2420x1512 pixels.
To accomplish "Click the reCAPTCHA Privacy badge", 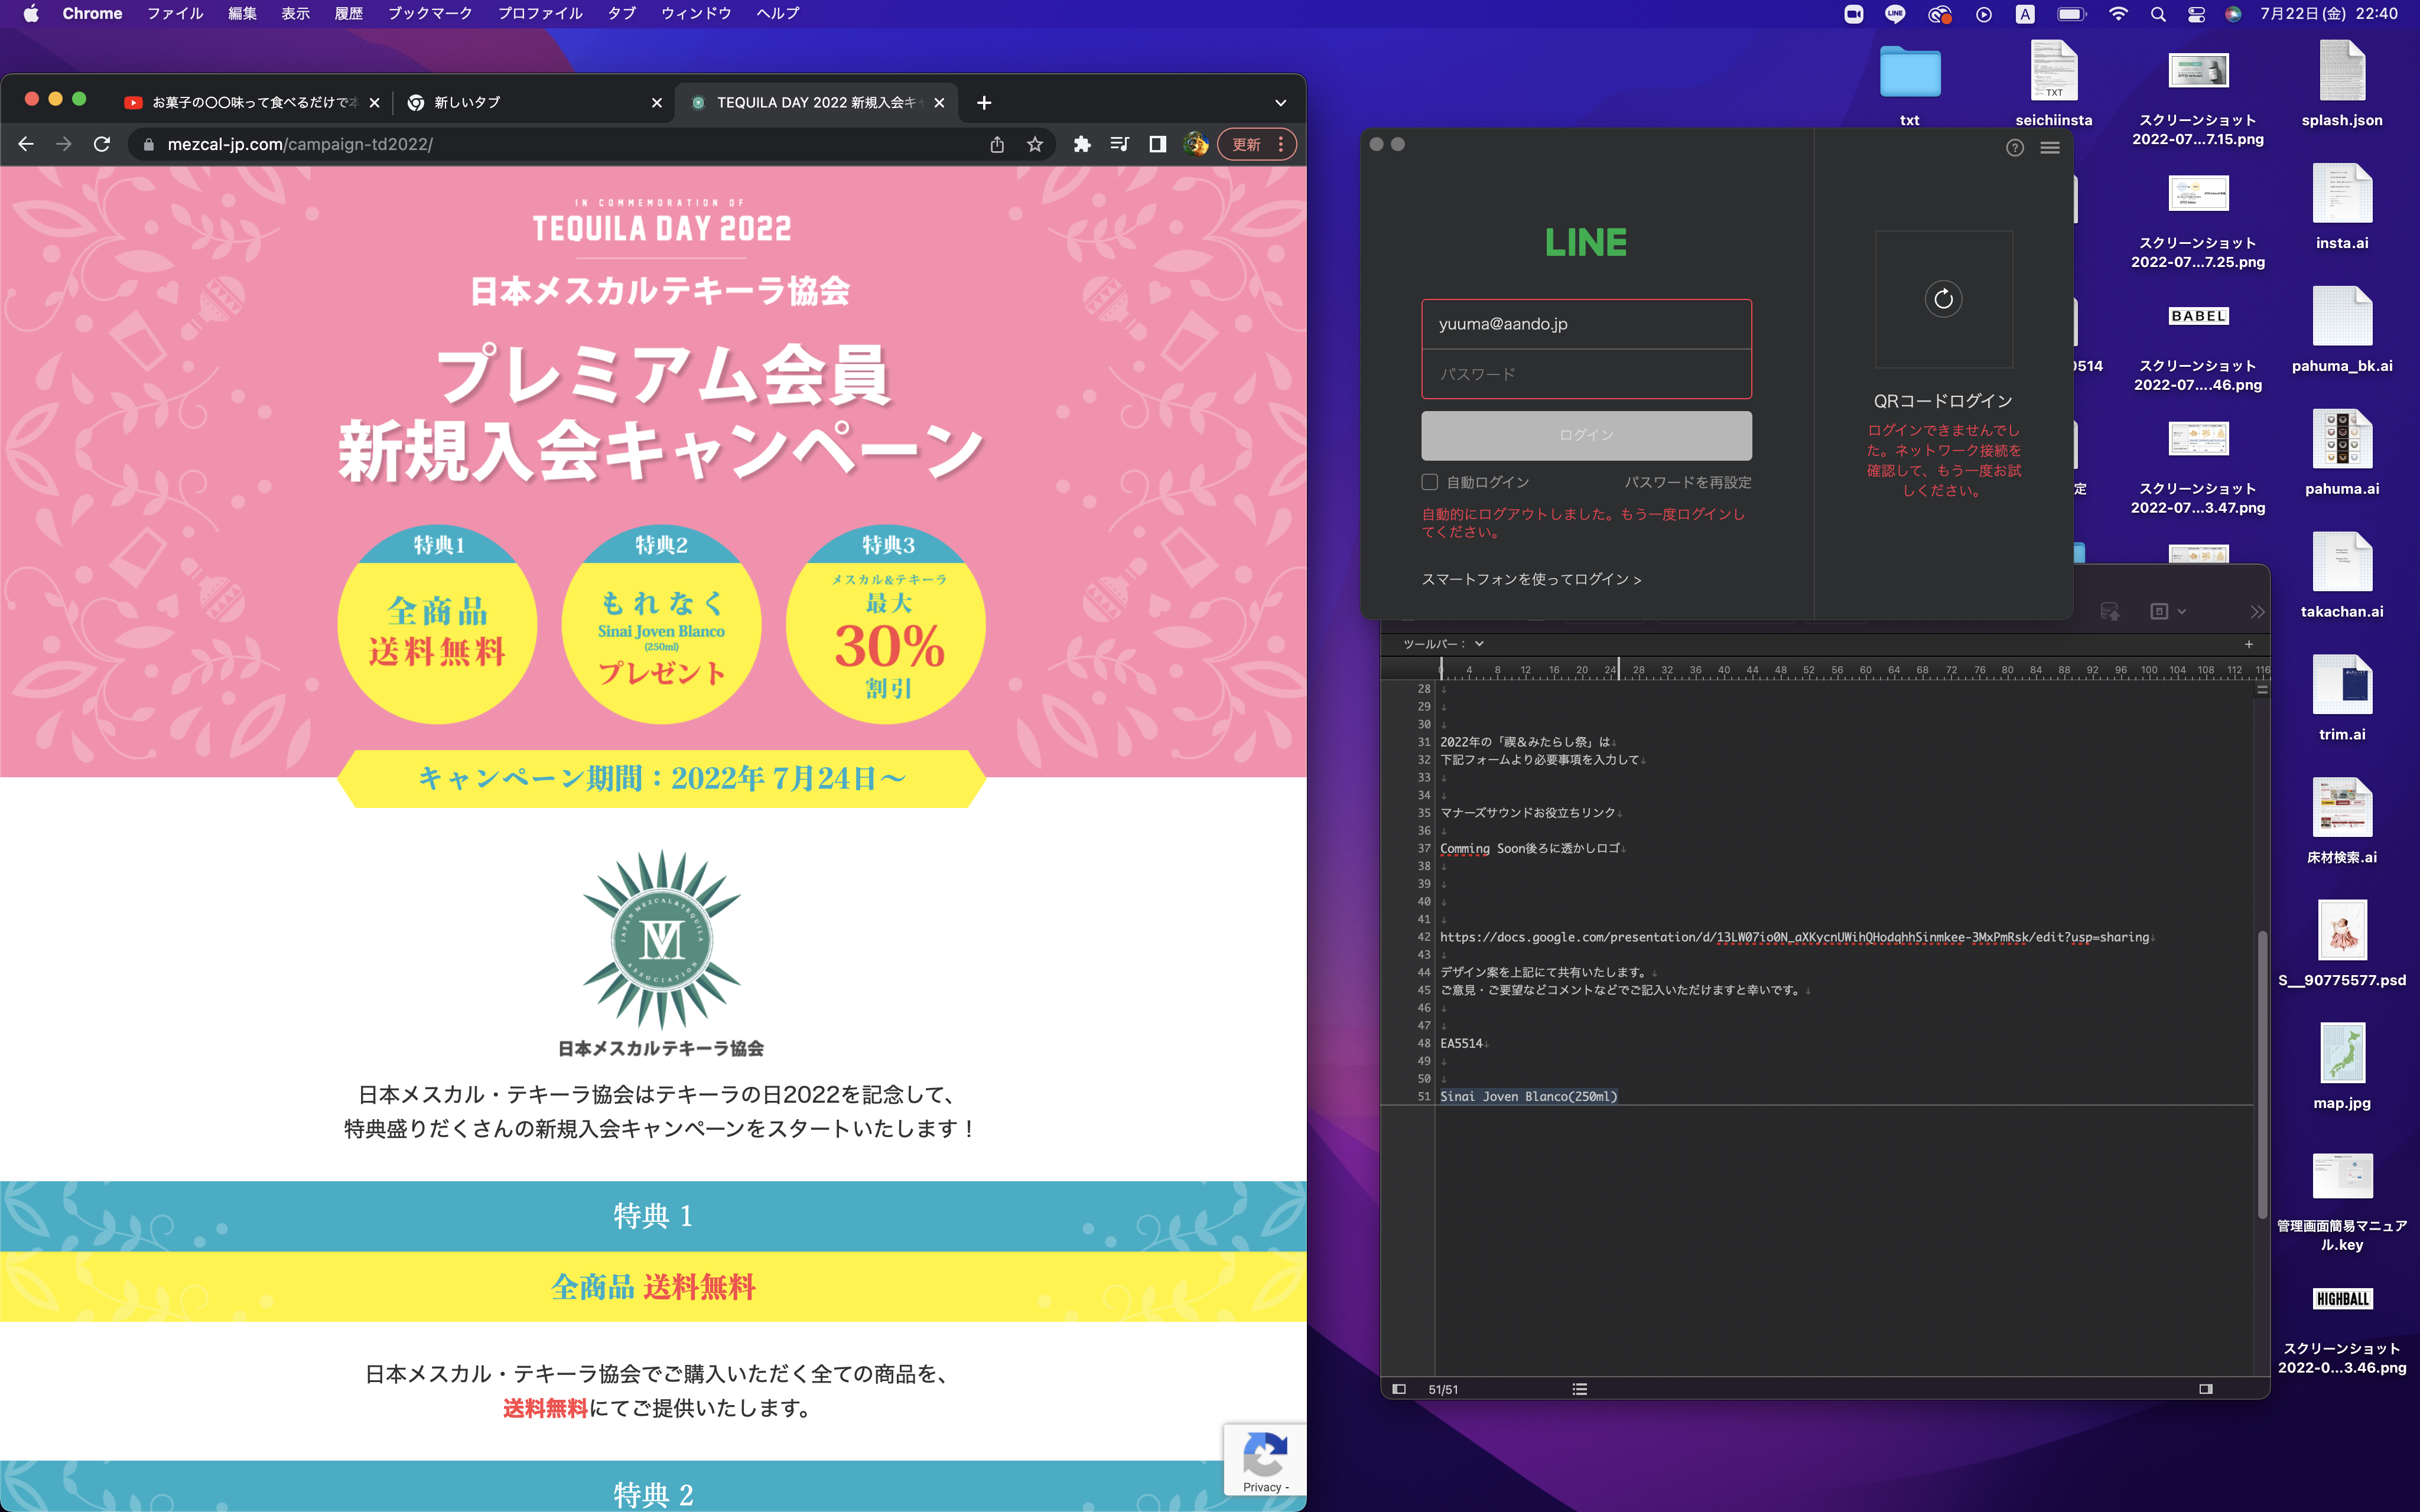I will 1265,1460.
